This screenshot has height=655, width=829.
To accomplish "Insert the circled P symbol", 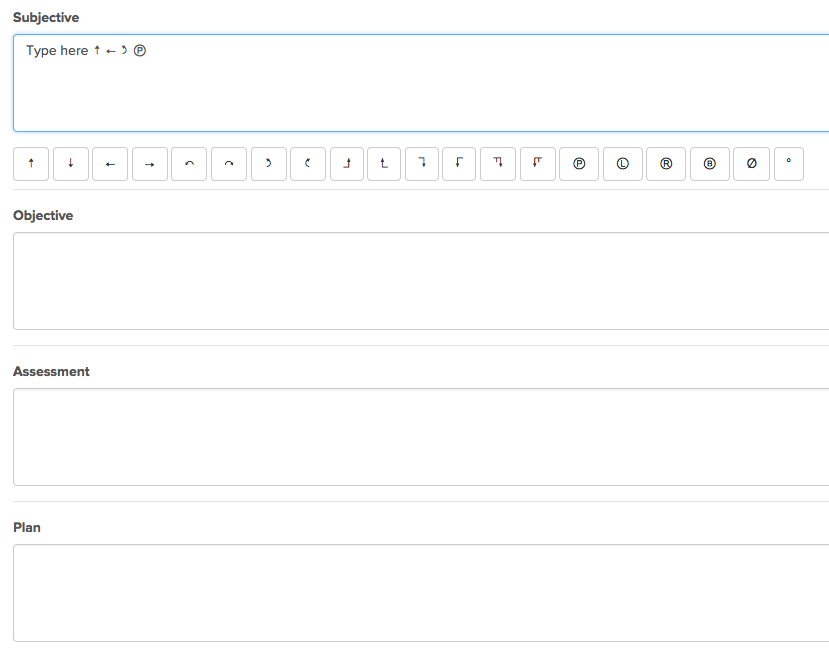I will [579, 164].
